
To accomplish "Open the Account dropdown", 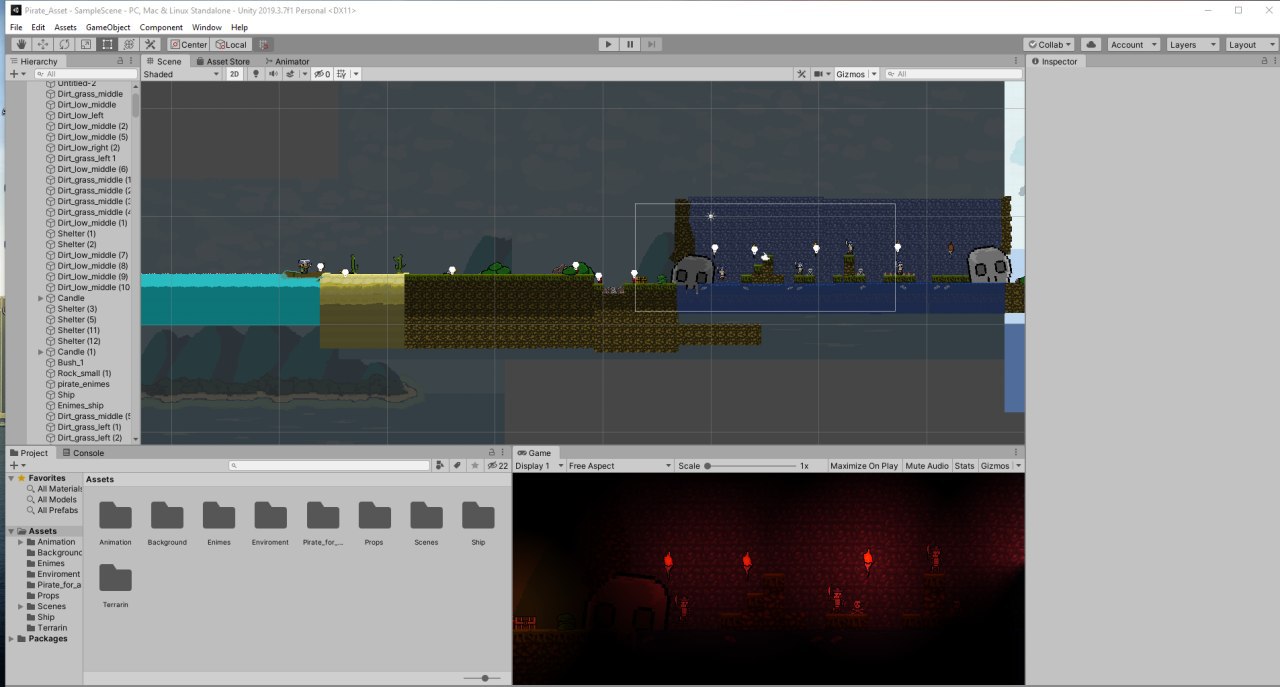I will [1133, 44].
